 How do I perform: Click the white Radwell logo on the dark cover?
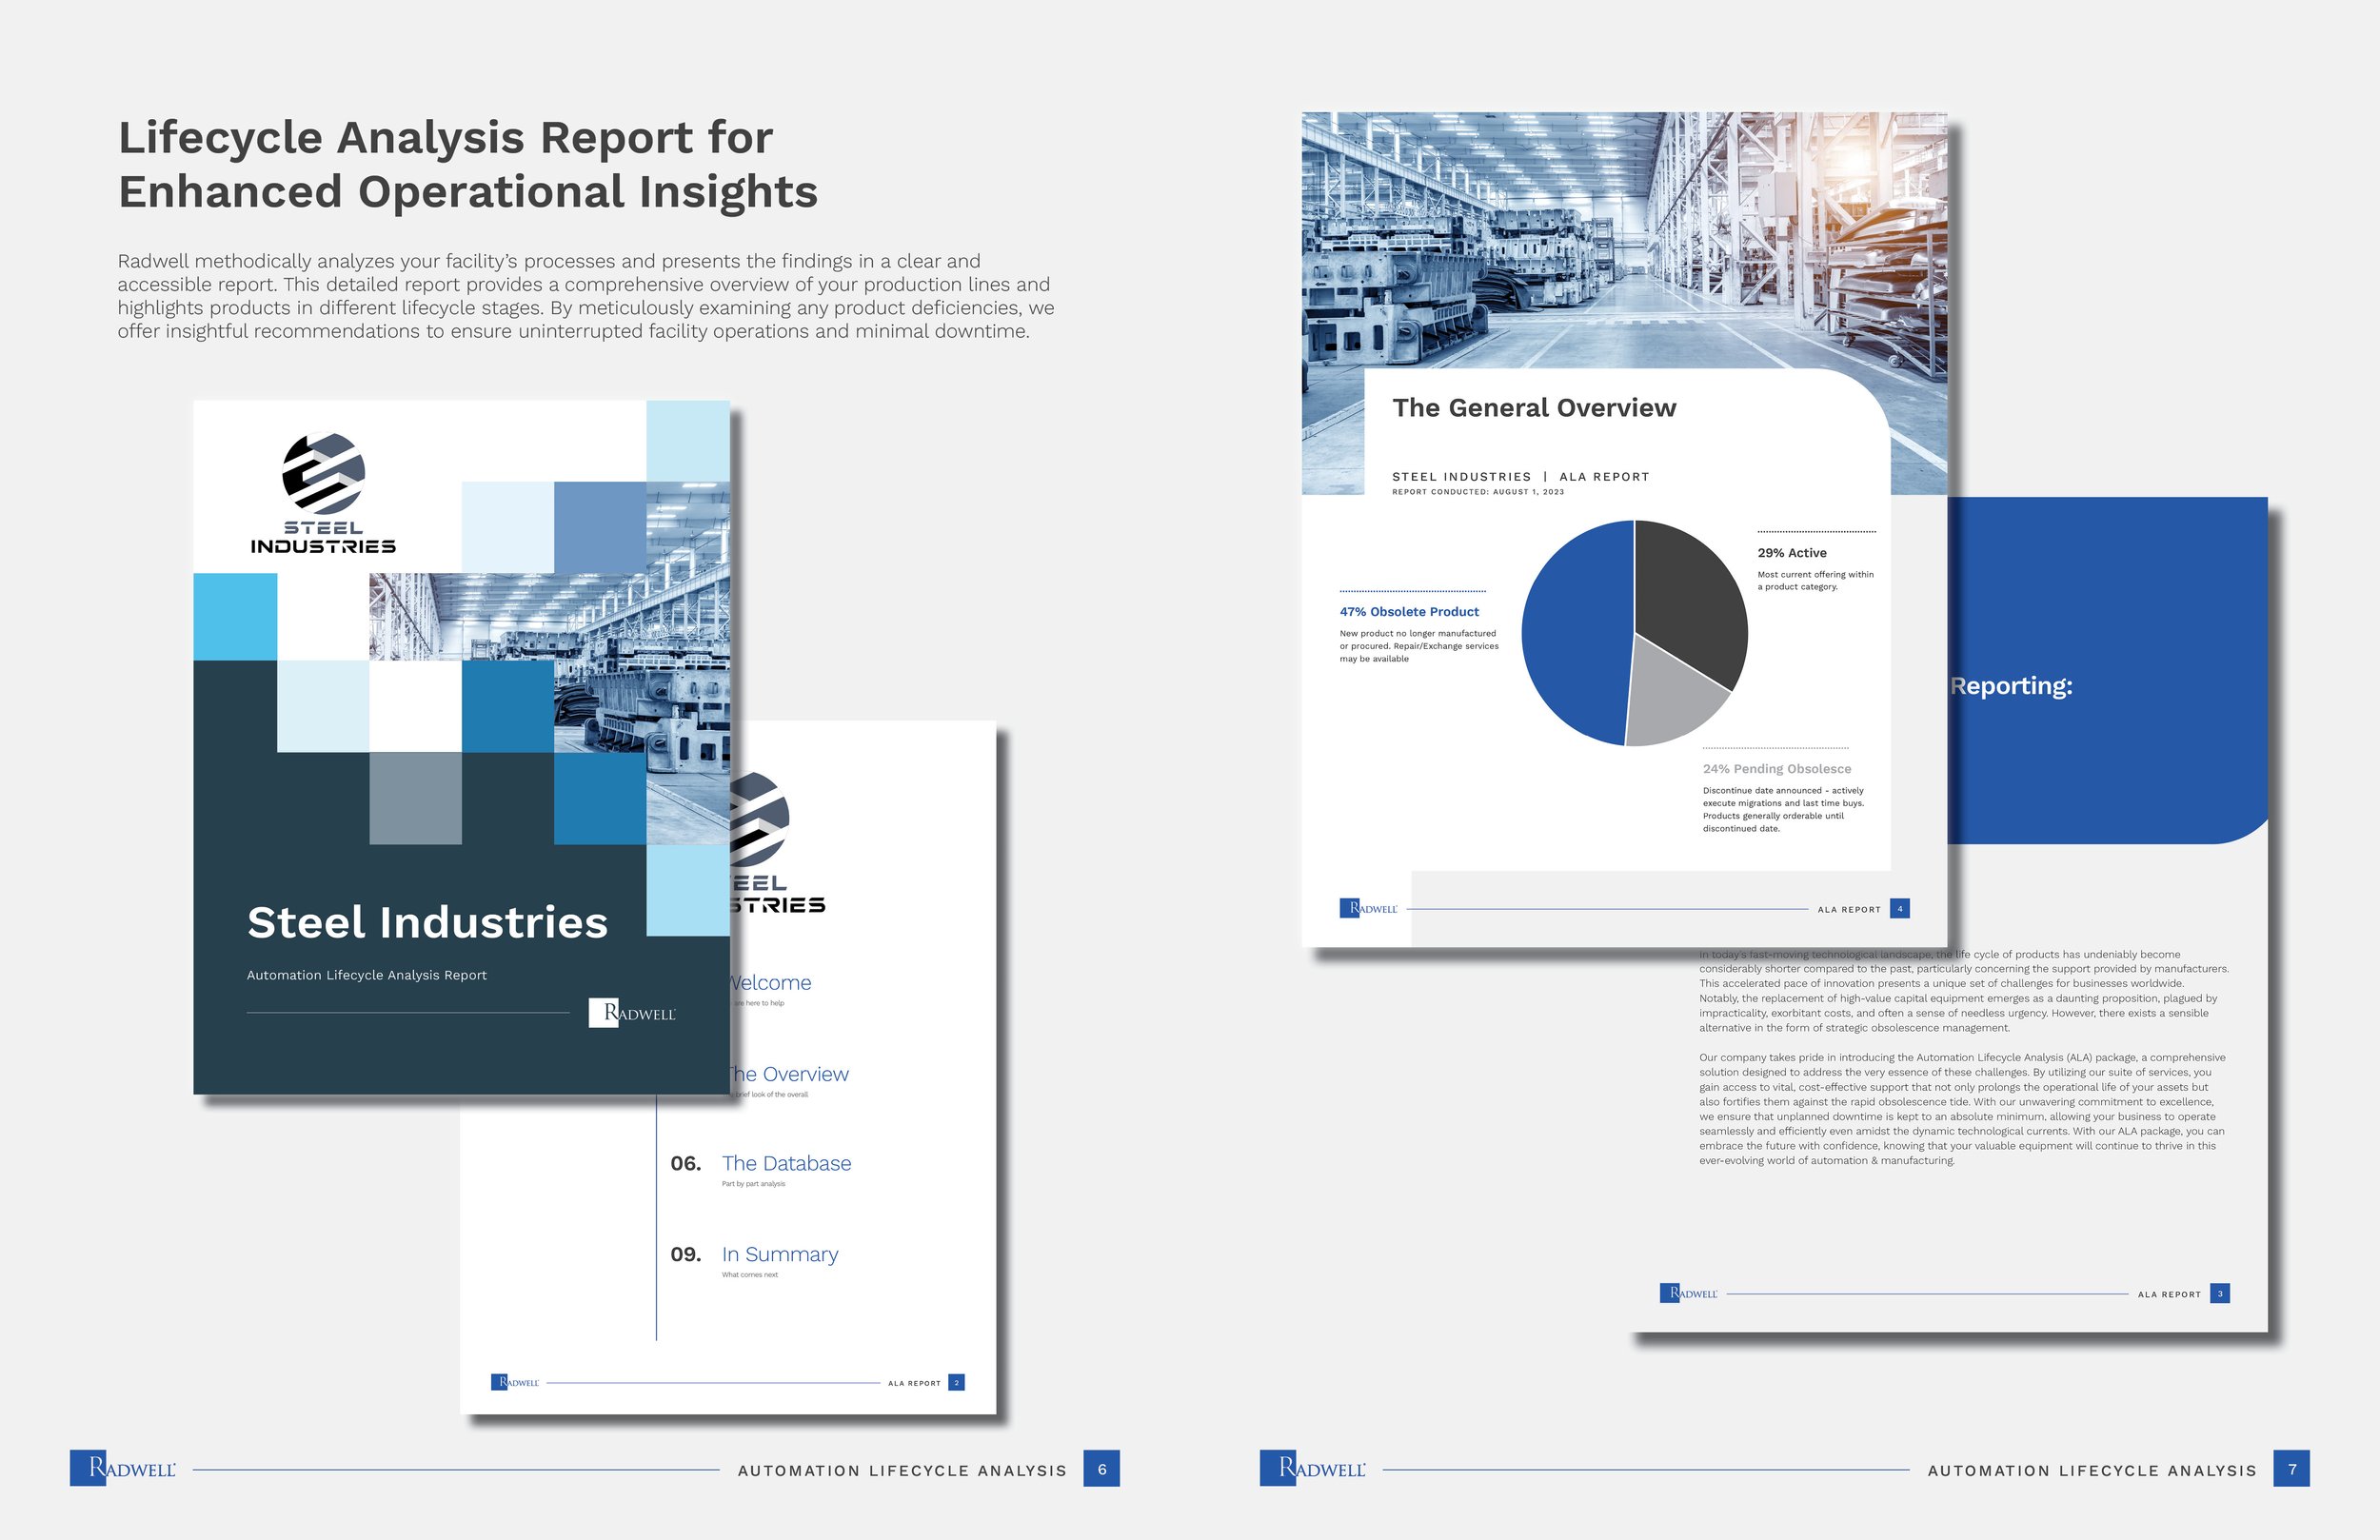pyautogui.click(x=632, y=1013)
